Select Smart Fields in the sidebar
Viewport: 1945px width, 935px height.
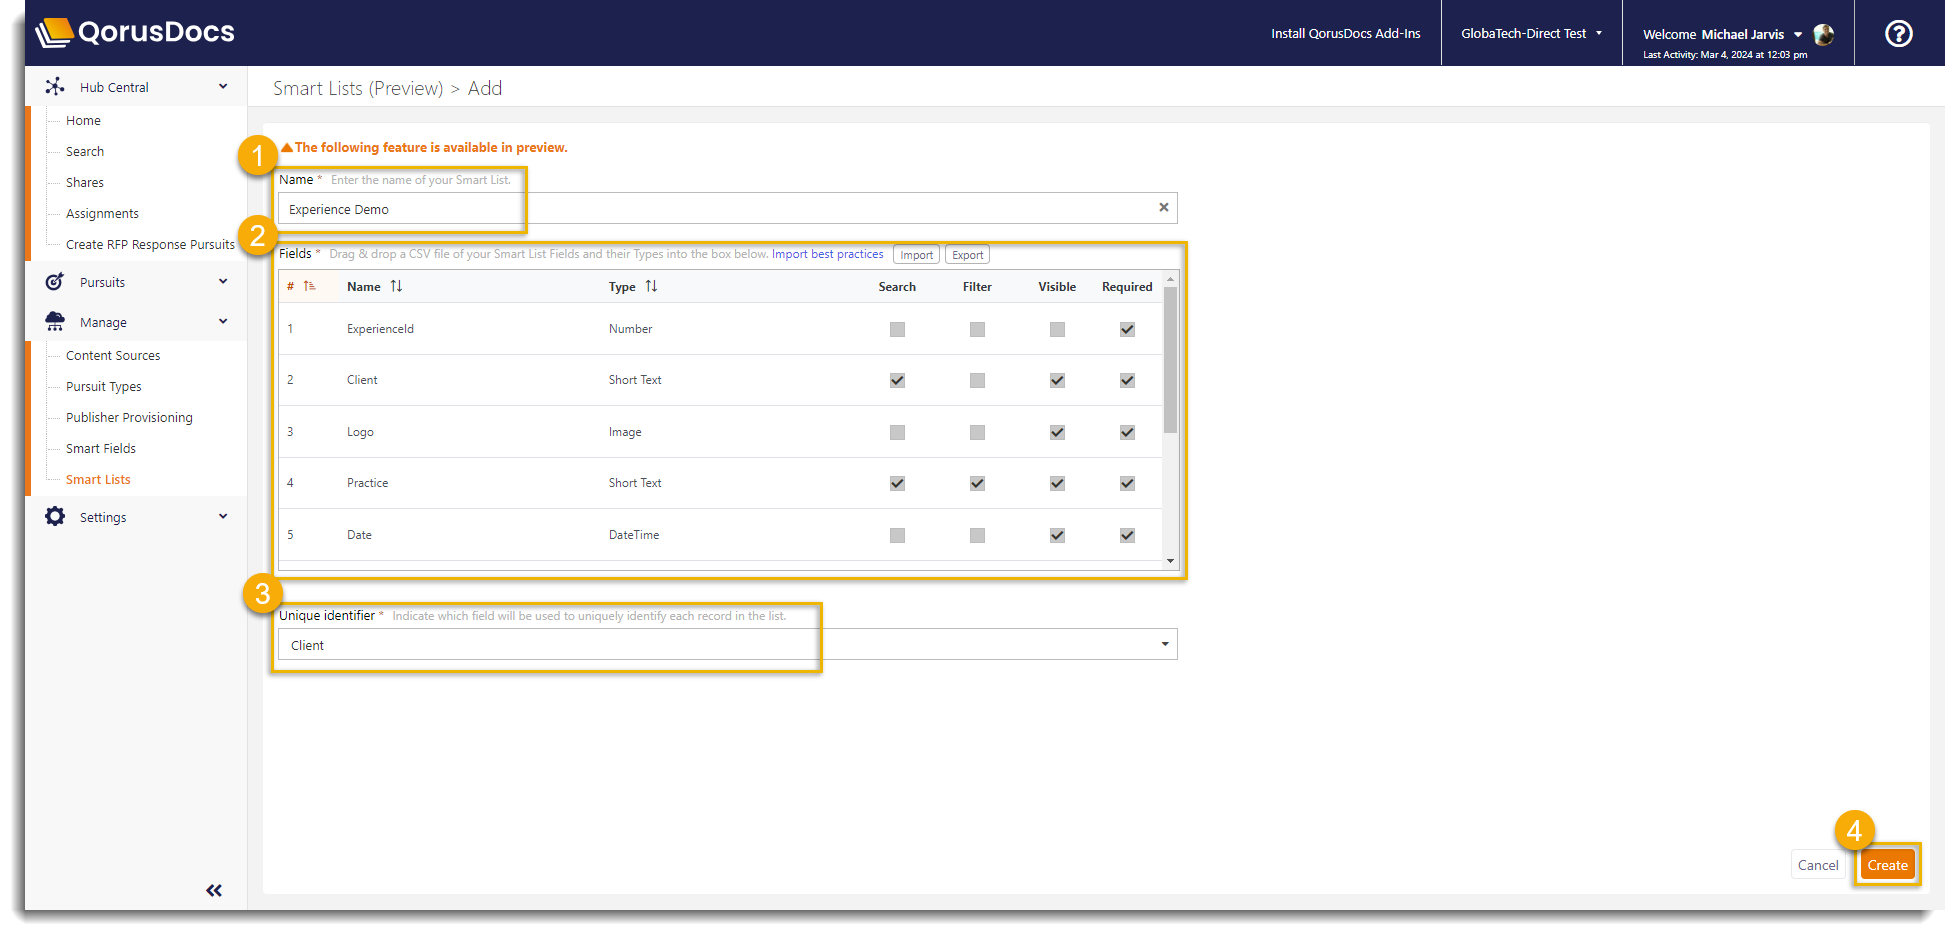(x=99, y=448)
